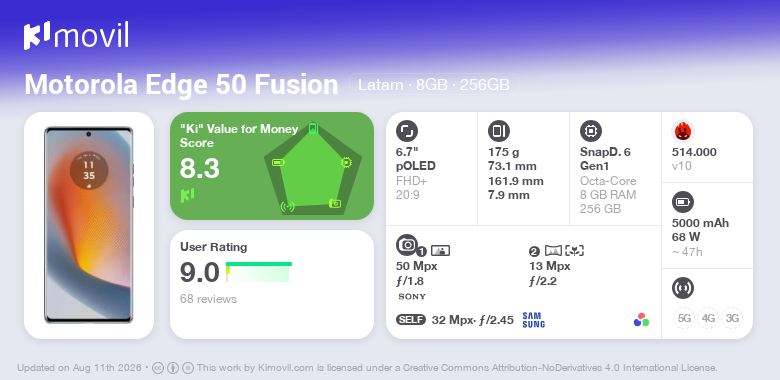Open the 68 reviews link
This screenshot has height=380, width=780.
coord(208,299)
